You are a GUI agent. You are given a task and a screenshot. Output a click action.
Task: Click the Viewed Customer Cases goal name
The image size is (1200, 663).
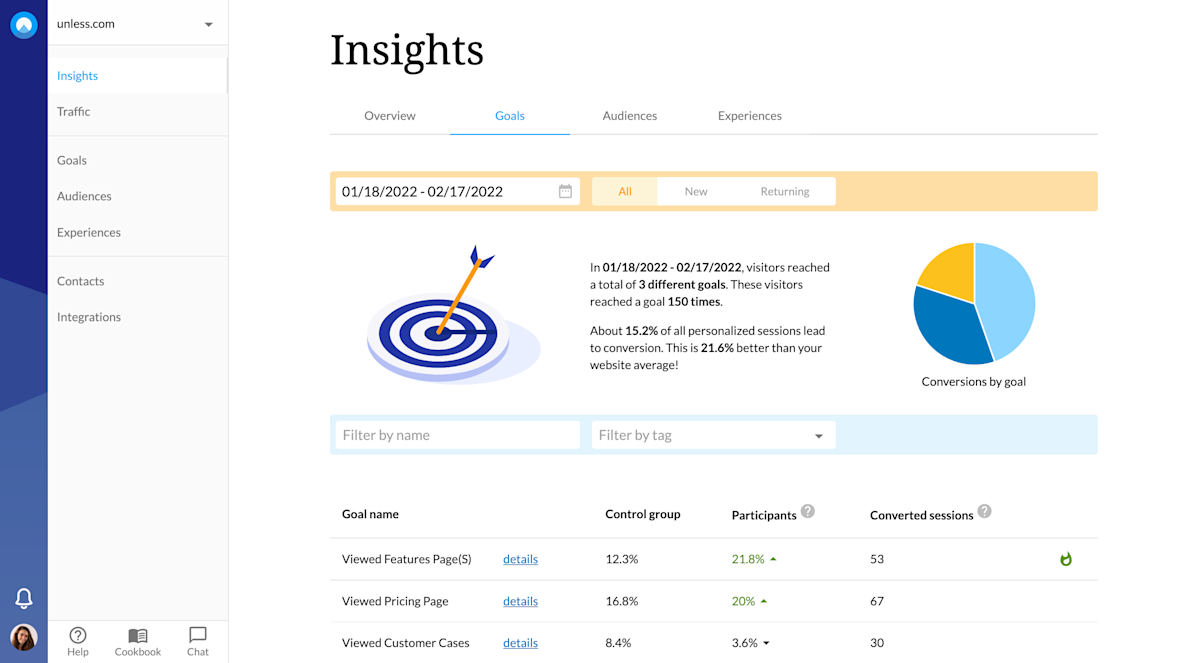[405, 643]
